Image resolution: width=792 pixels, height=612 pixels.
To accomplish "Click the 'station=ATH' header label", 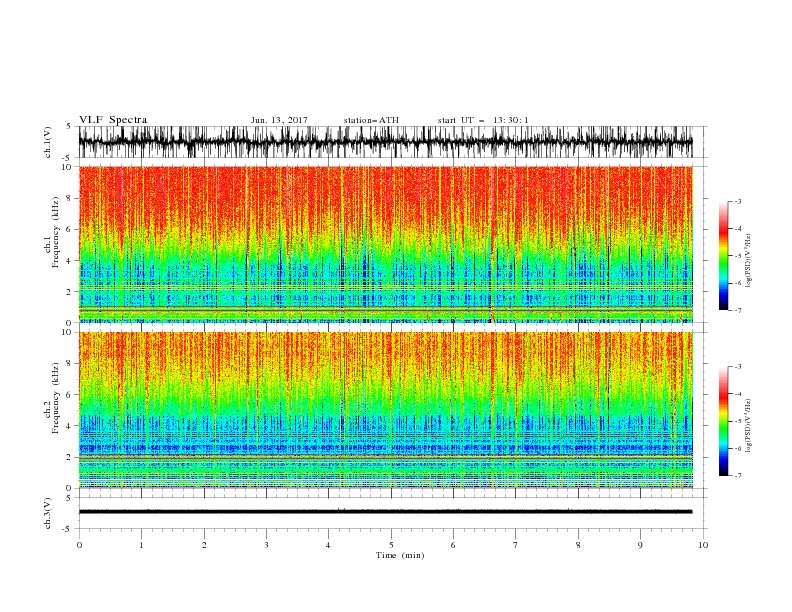I will tap(371, 120).
